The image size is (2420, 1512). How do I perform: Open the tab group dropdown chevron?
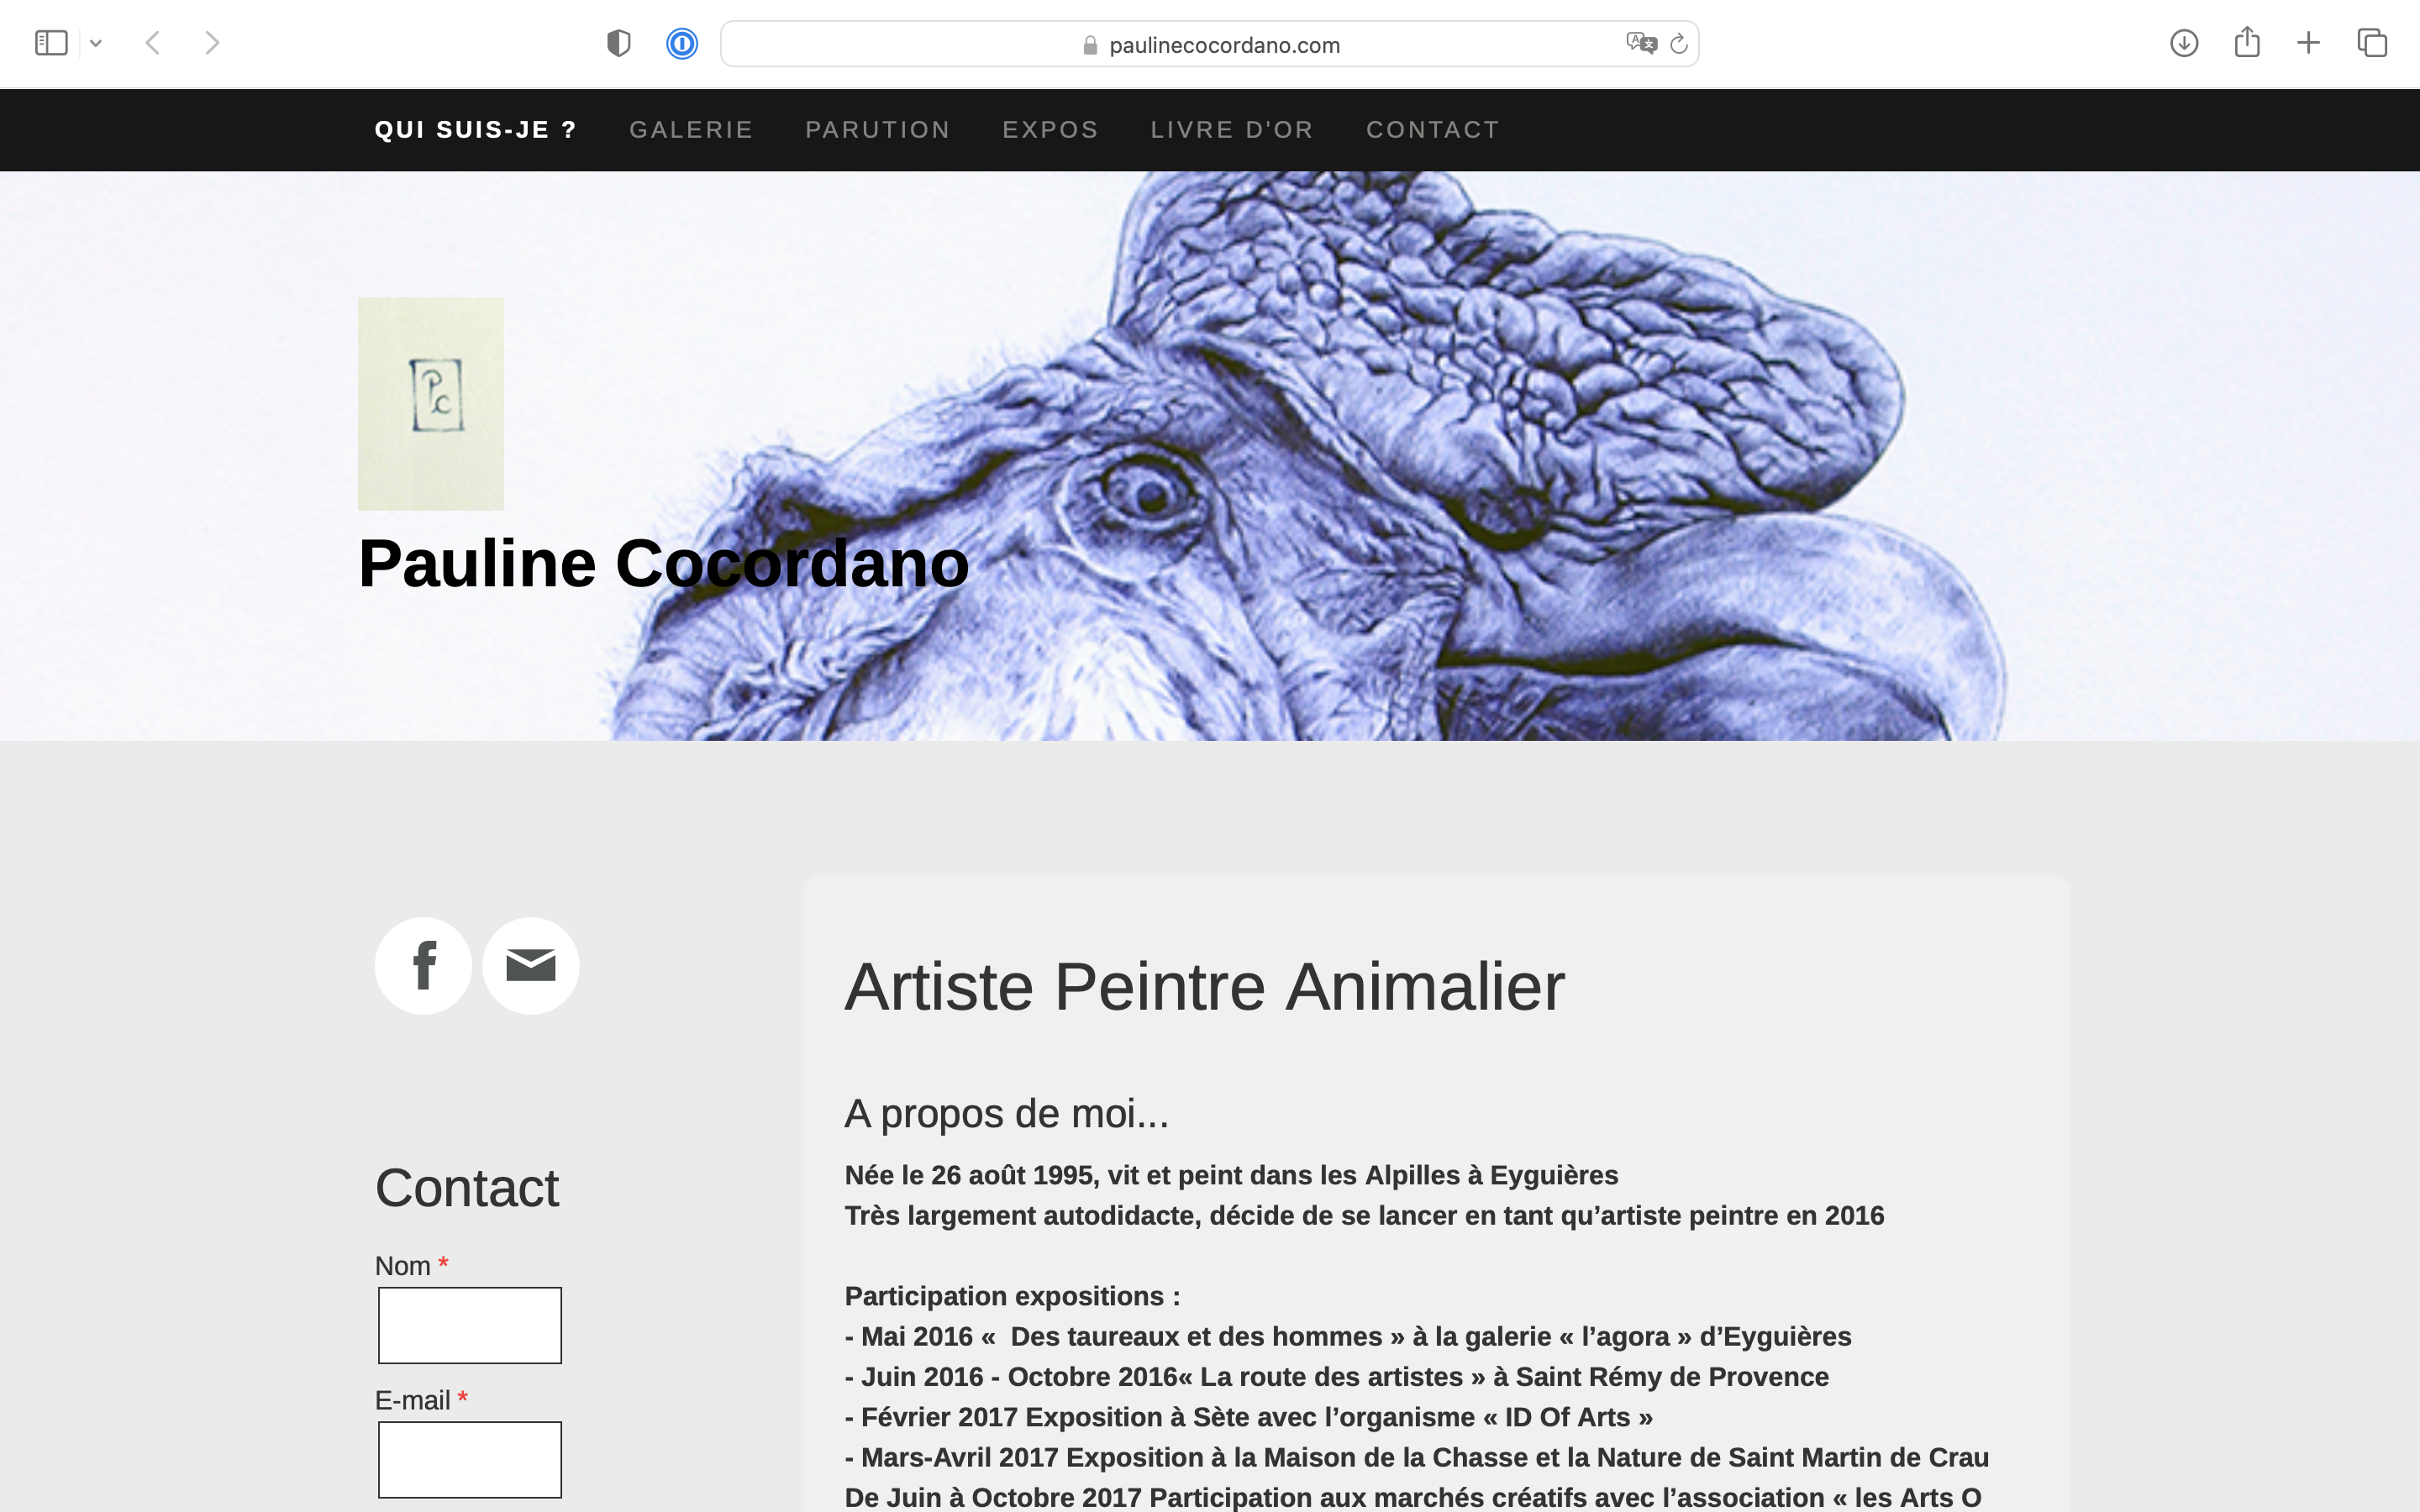(96, 43)
